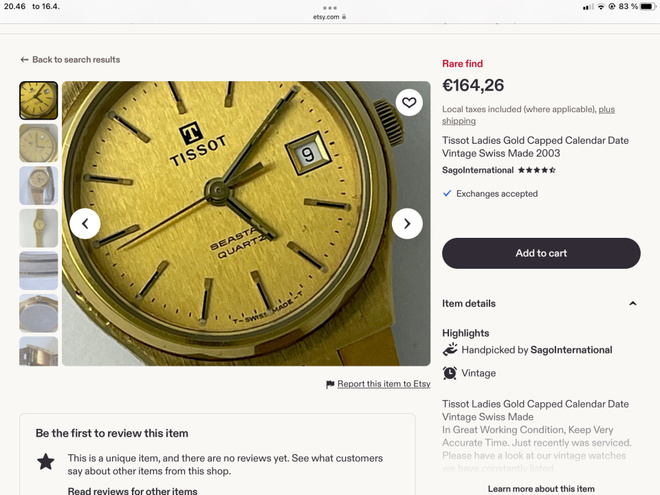Open the plus shipping link

tap(528, 115)
